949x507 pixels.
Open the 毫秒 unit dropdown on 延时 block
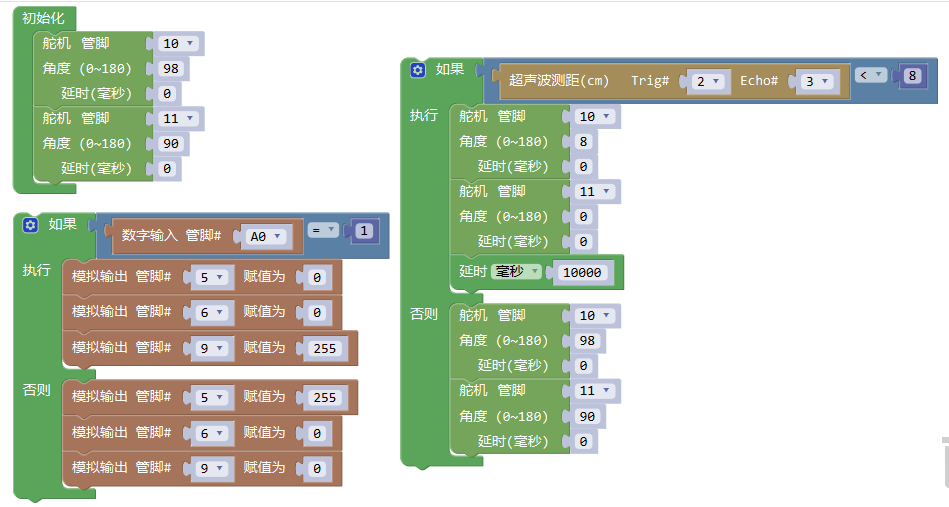[x=516, y=272]
